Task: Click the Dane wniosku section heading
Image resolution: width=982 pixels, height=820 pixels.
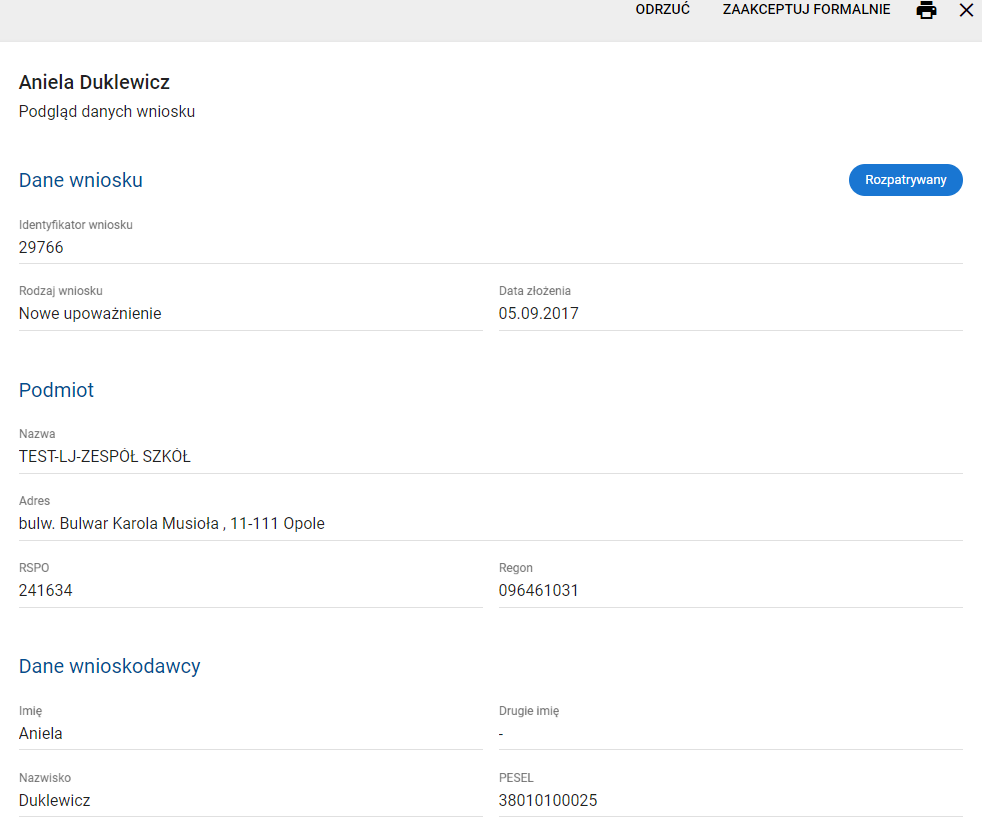Action: click(81, 180)
